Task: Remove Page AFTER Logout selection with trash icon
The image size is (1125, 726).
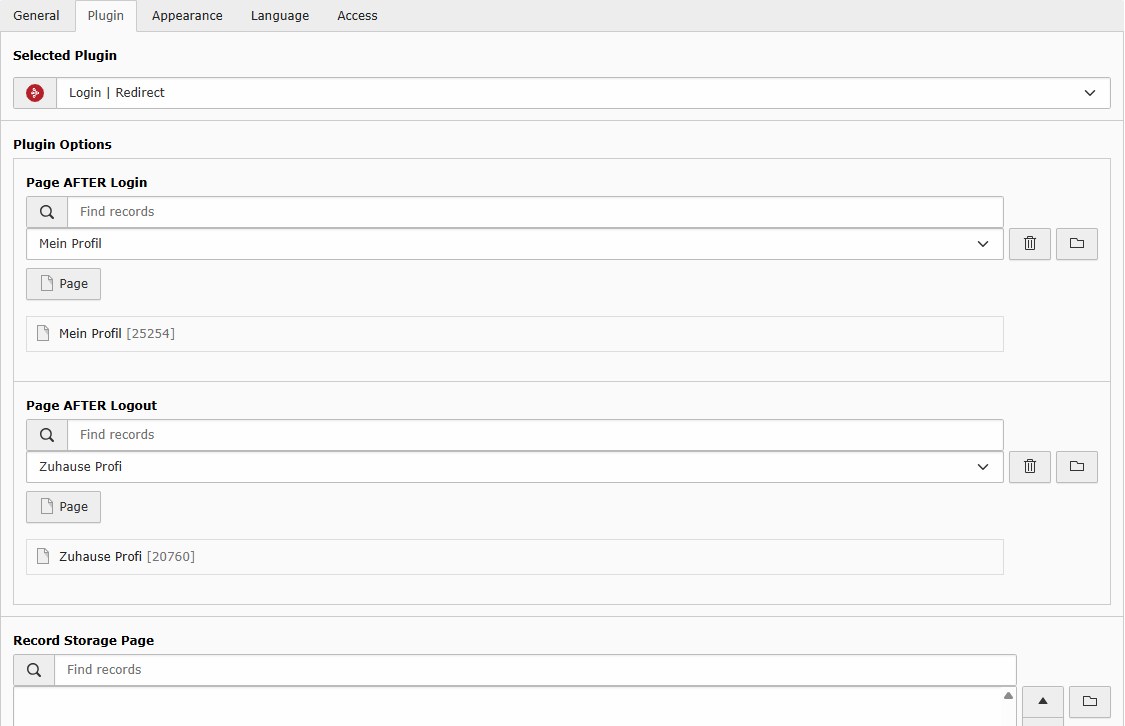Action: (x=1030, y=467)
